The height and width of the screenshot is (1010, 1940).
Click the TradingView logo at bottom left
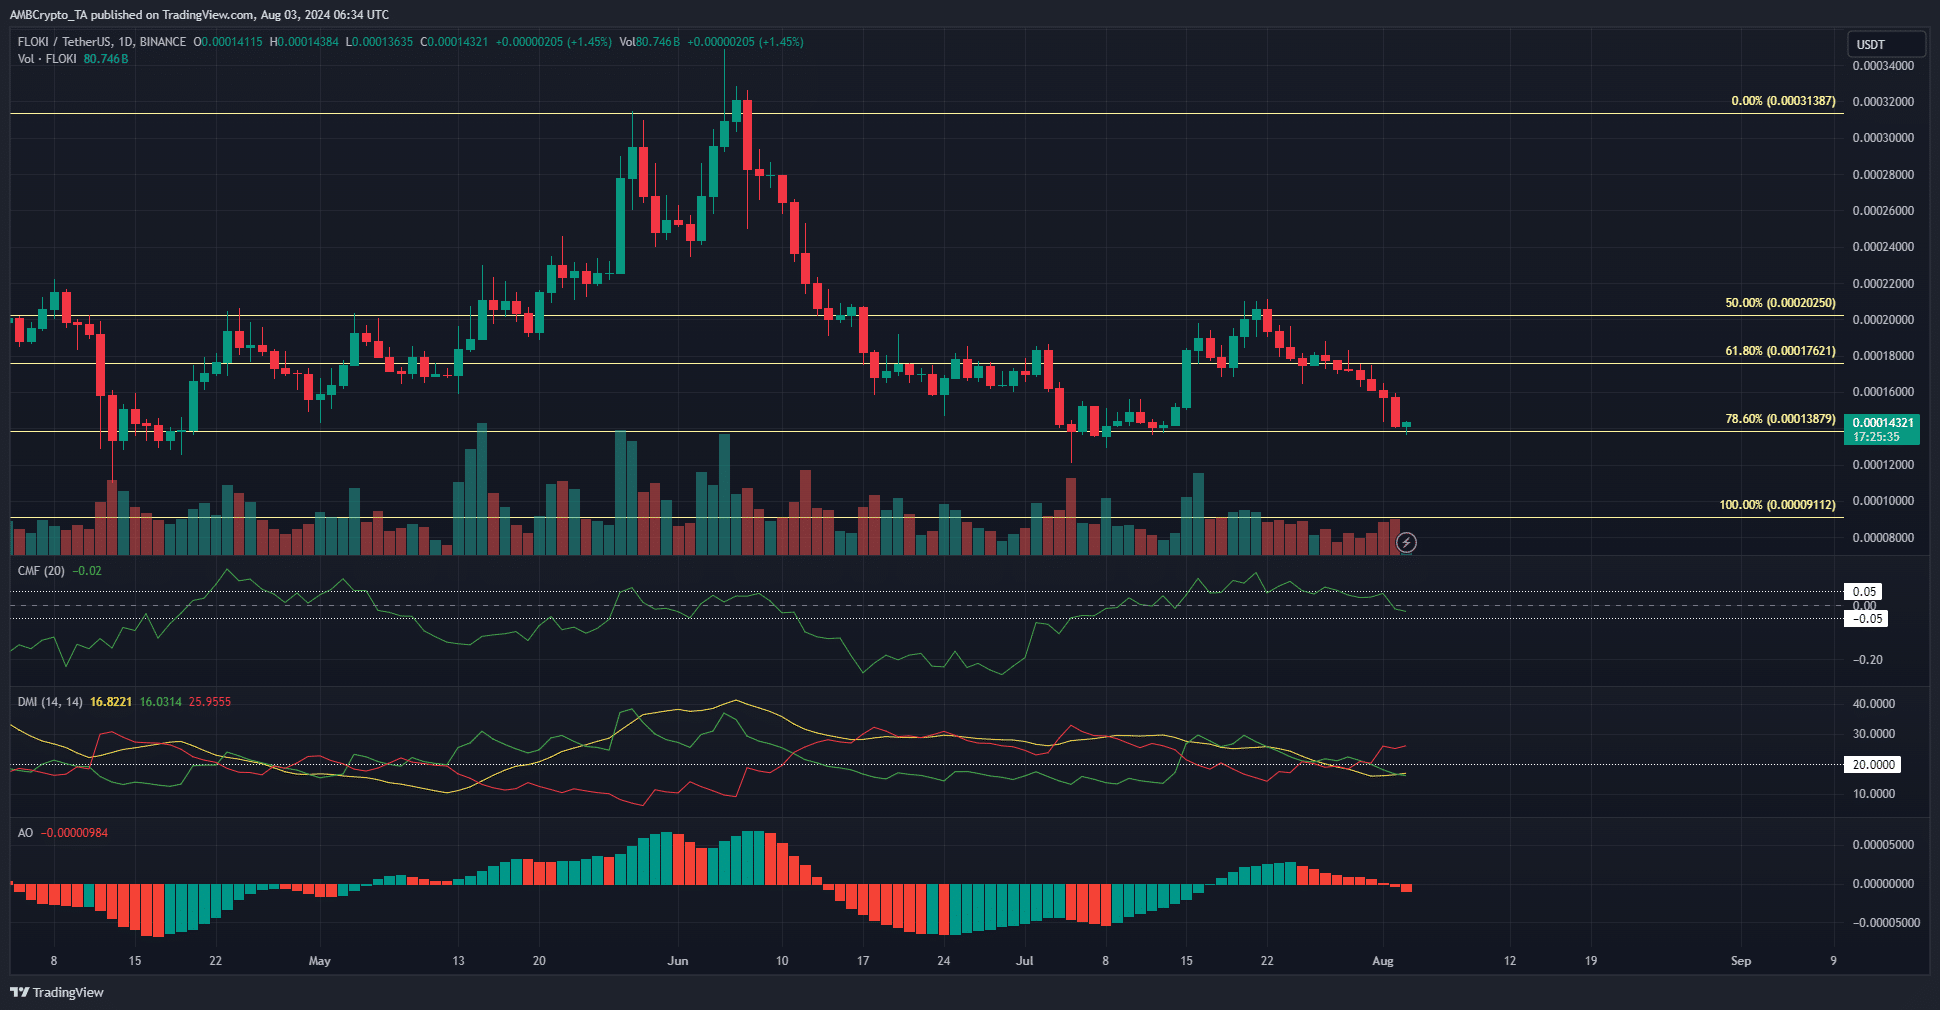pos(57,992)
